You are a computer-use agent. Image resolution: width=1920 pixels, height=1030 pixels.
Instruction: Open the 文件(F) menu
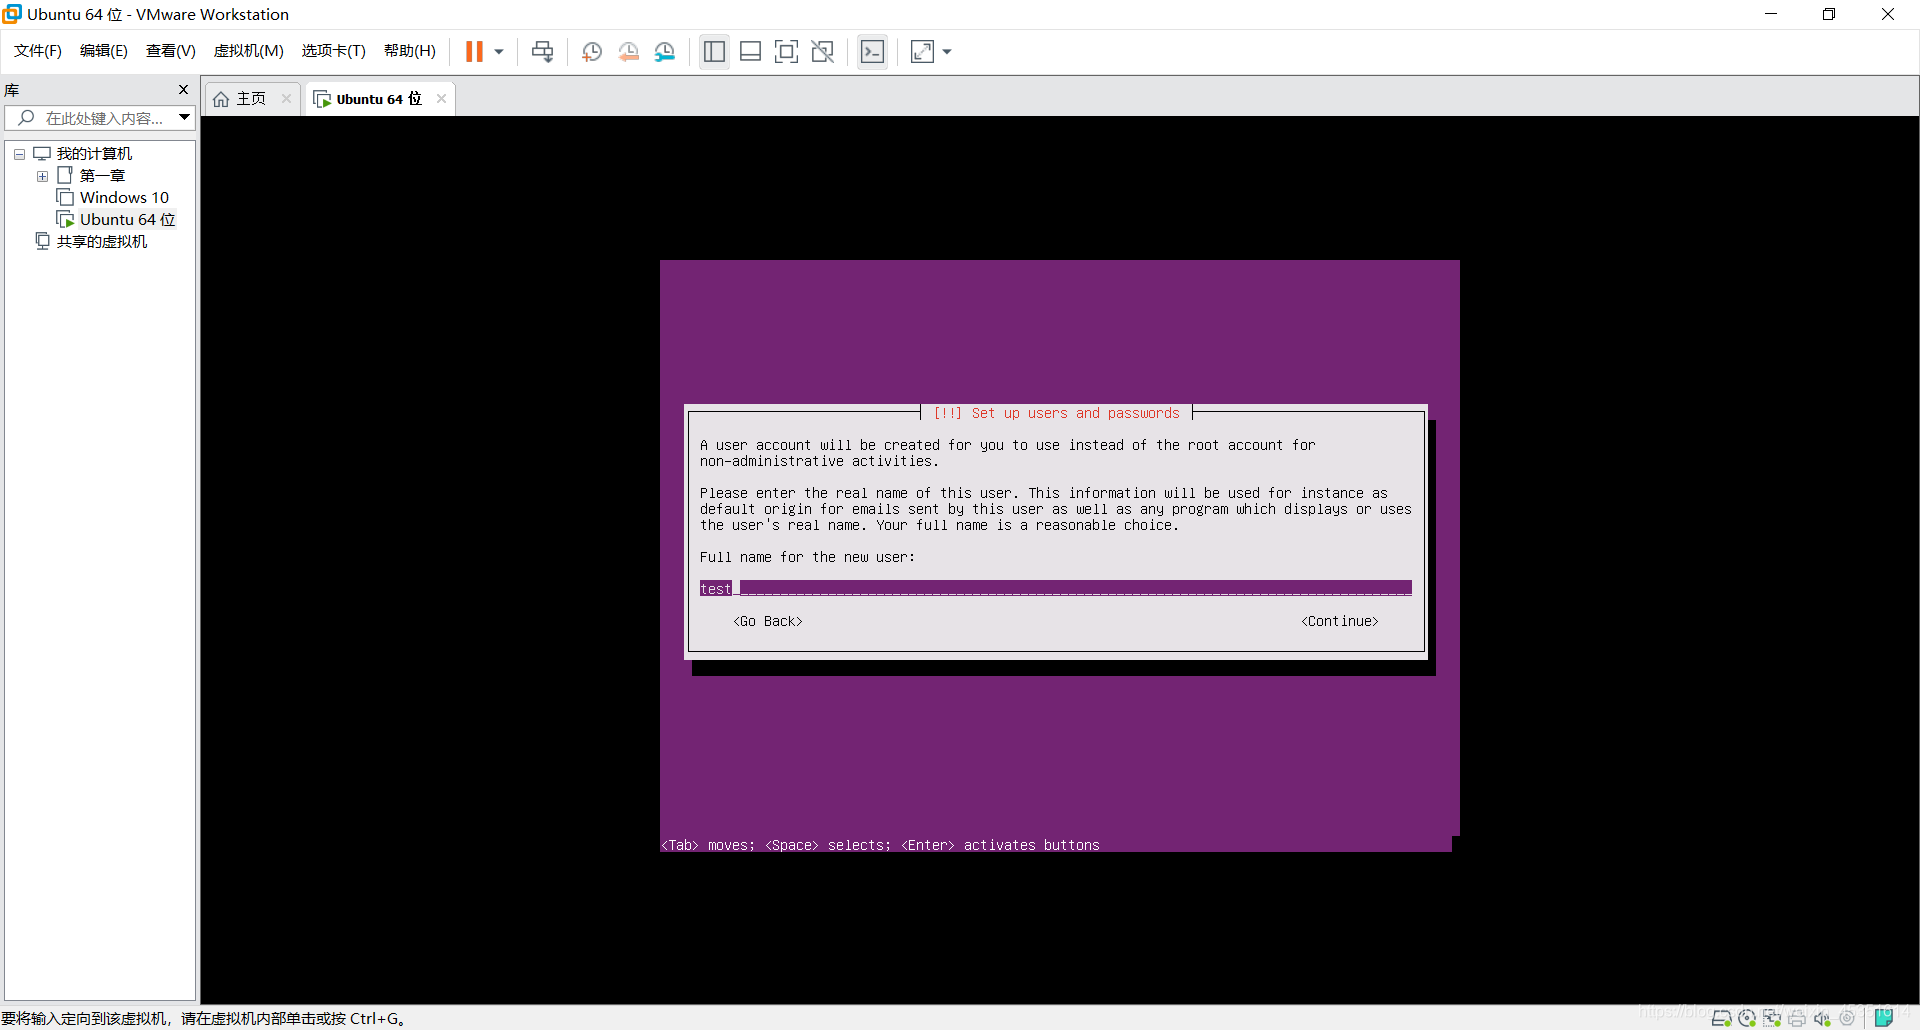pos(38,51)
